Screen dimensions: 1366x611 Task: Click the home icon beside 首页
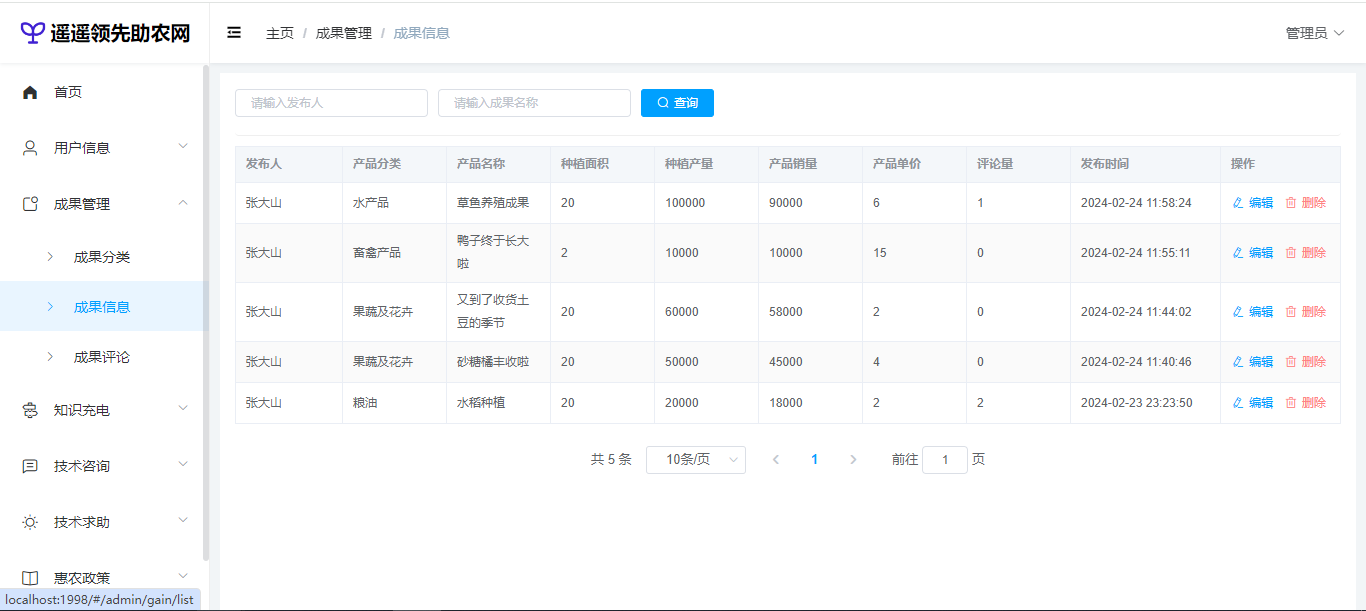click(x=30, y=92)
